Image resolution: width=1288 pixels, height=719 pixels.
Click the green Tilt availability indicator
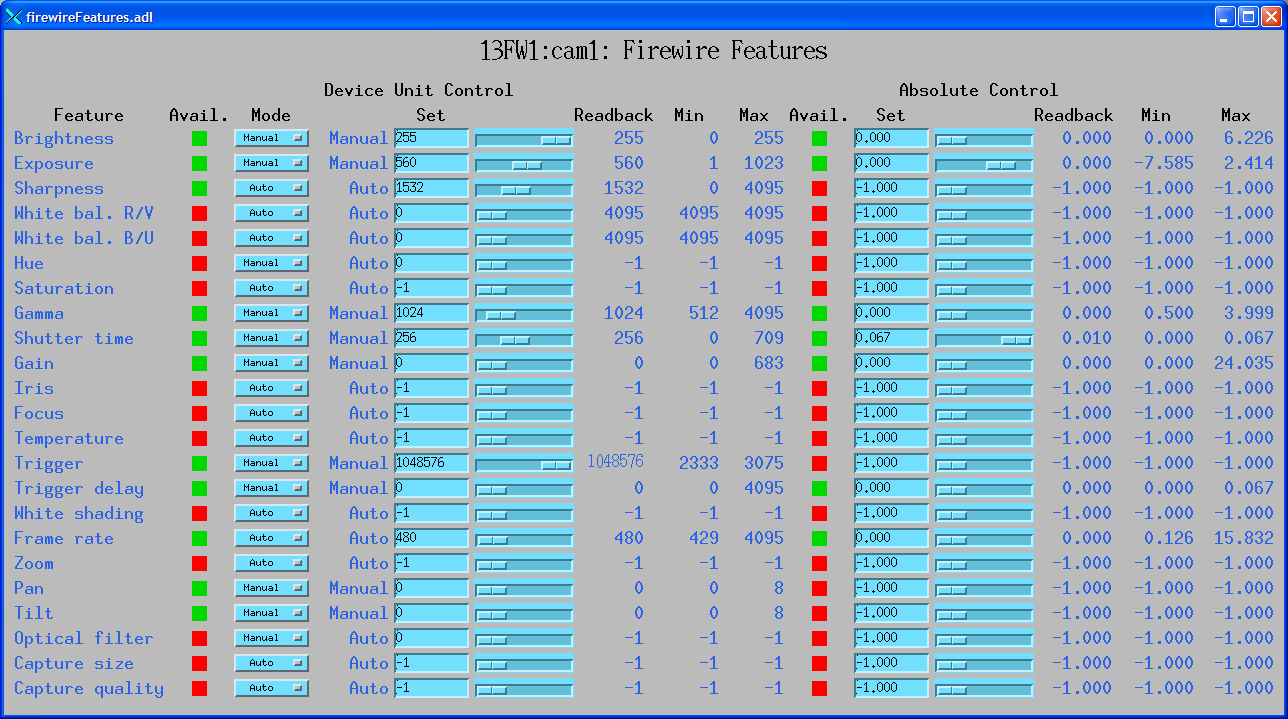(198, 613)
